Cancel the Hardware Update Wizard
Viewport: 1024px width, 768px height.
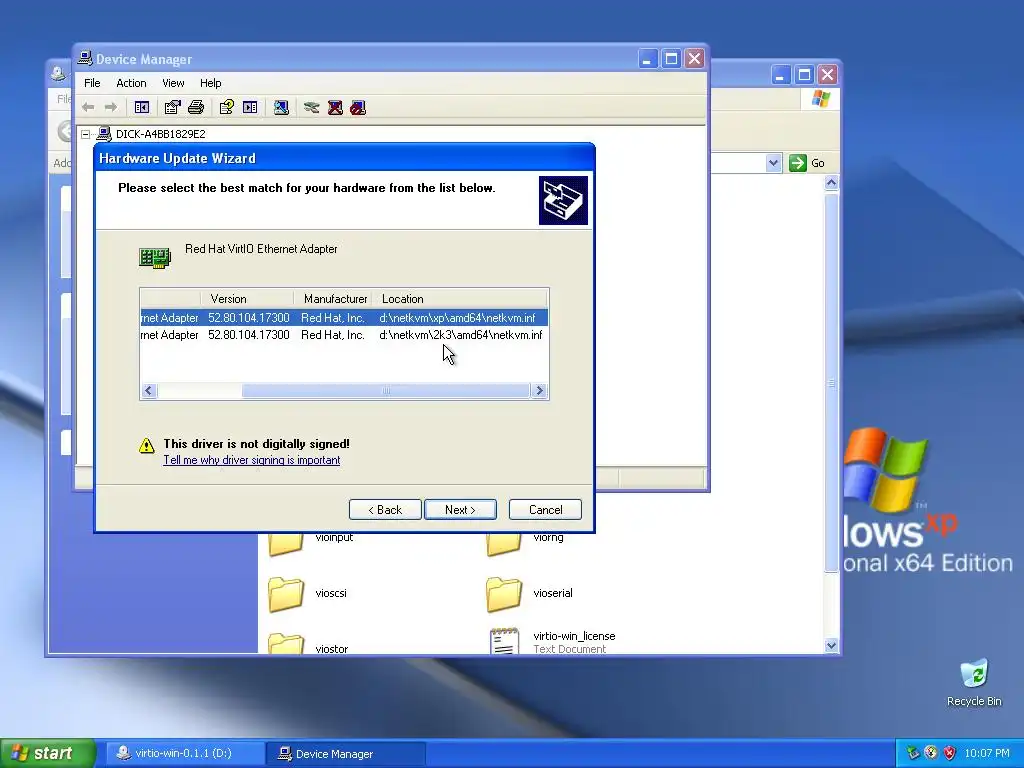pyautogui.click(x=545, y=509)
